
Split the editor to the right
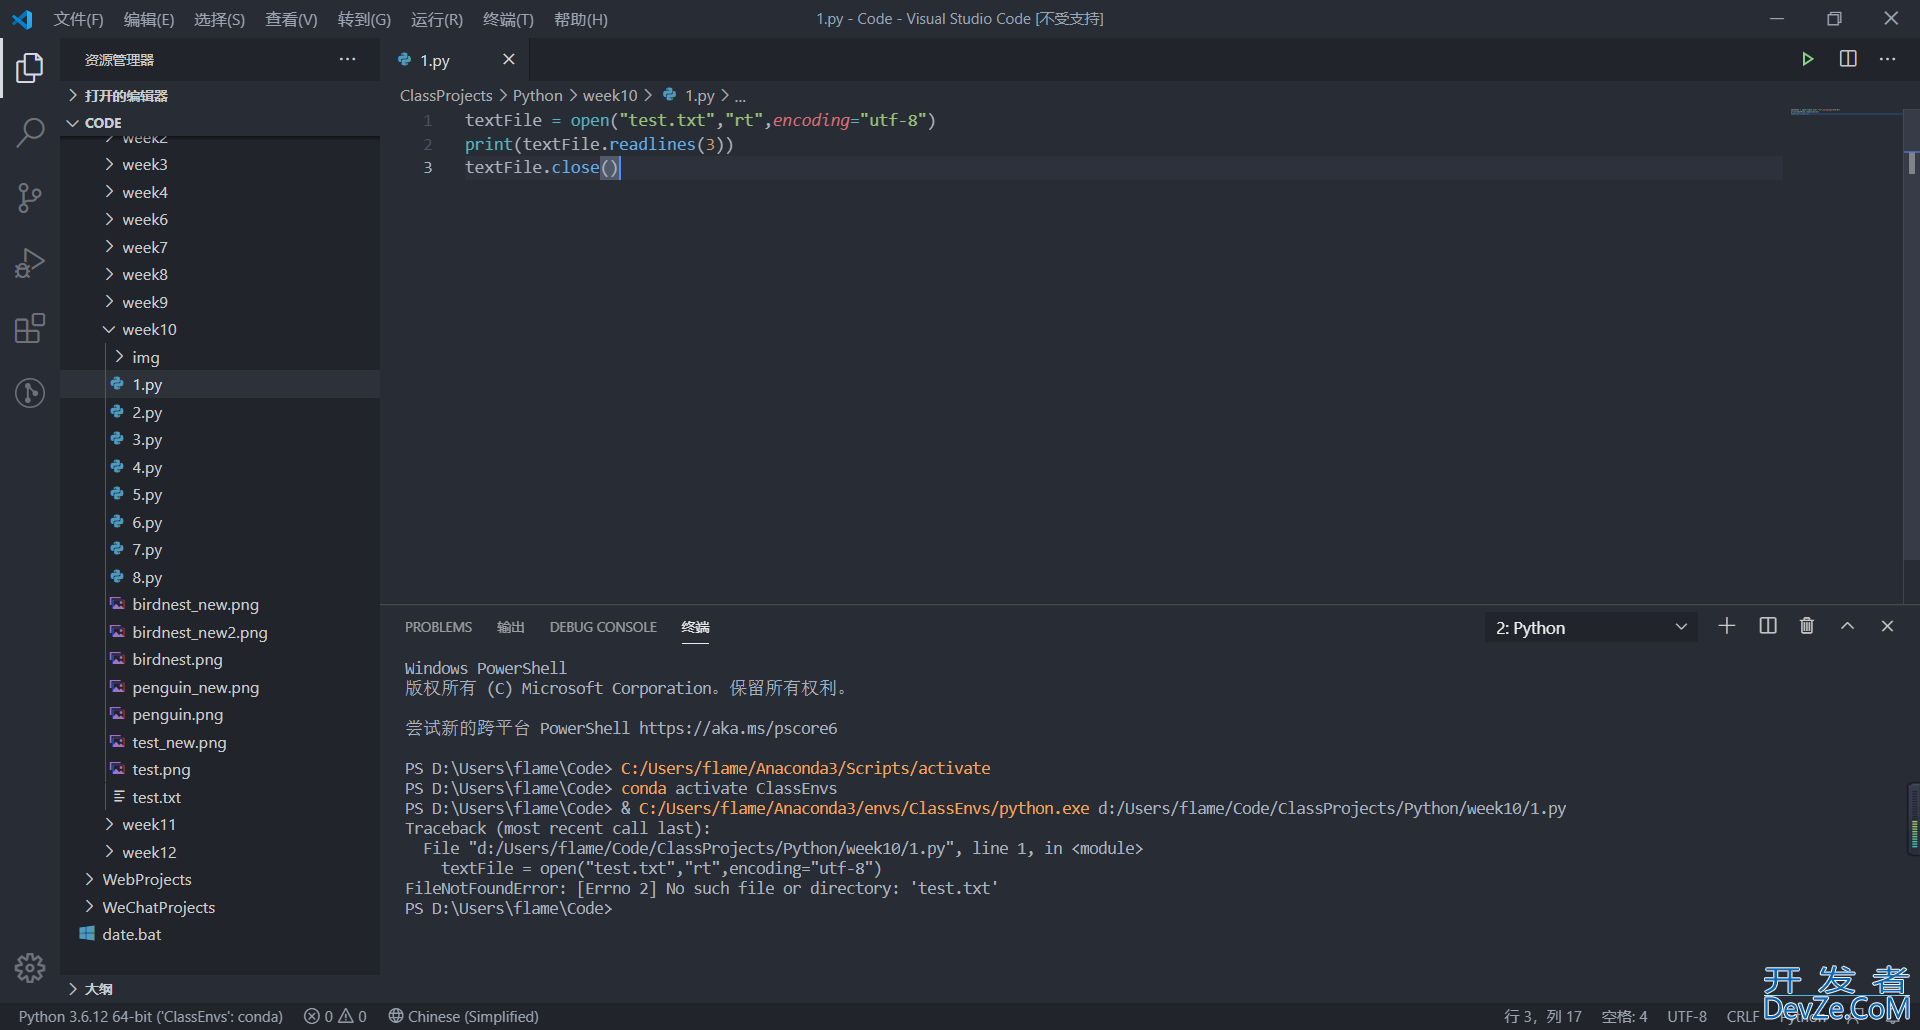point(1848,59)
